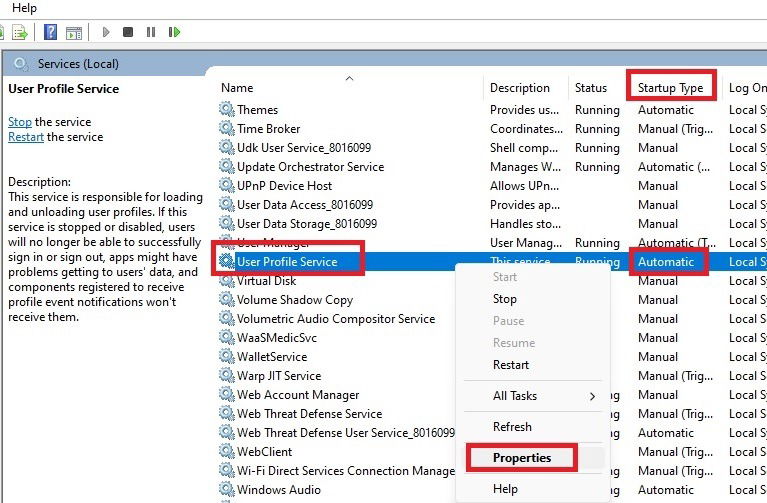
Task: Click the Stop Service square icon
Action: (x=128, y=32)
